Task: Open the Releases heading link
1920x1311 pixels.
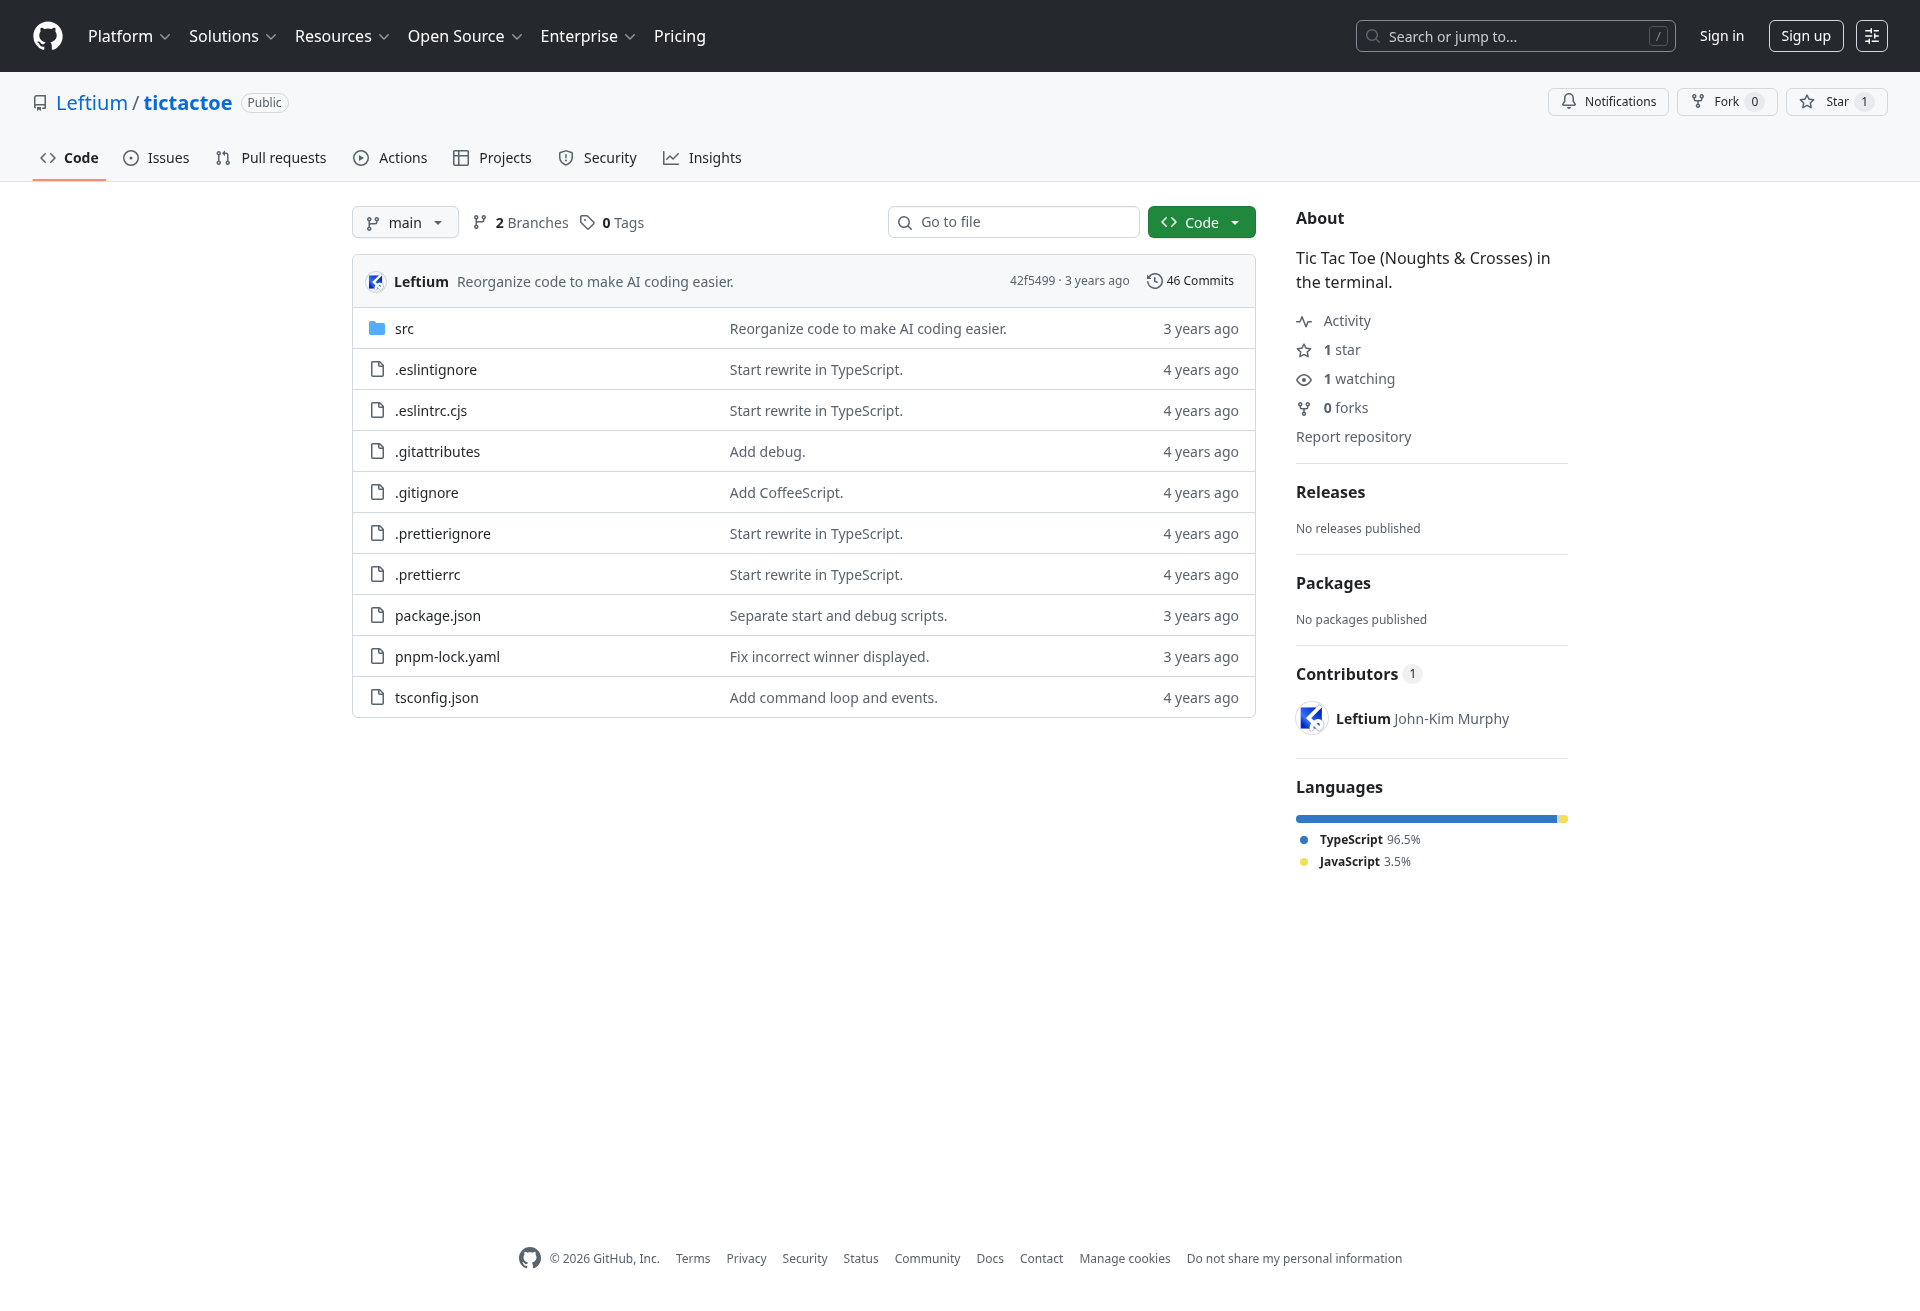Action: pos(1330,492)
